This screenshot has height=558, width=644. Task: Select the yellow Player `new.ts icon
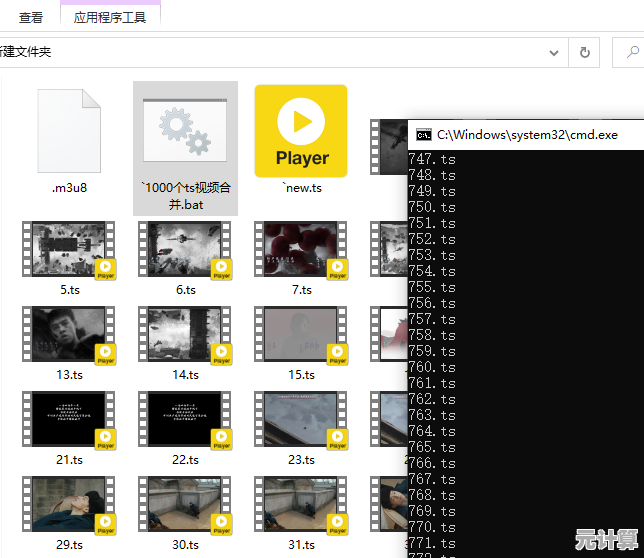[301, 130]
